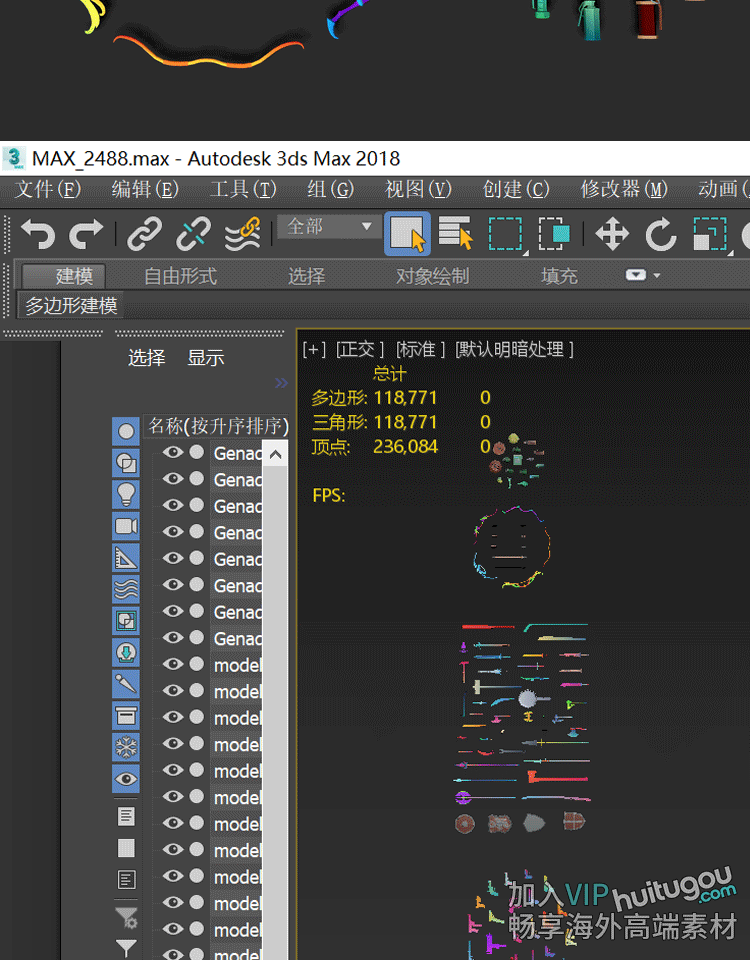Toggle the Display Containers box filter

126,716
